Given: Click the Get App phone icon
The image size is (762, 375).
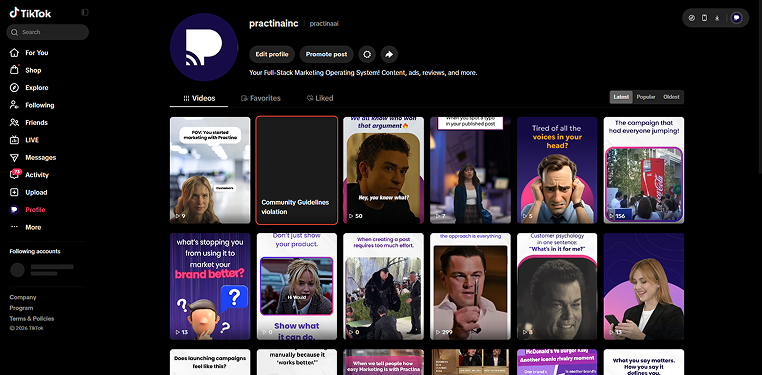Looking at the screenshot, I should click(704, 18).
